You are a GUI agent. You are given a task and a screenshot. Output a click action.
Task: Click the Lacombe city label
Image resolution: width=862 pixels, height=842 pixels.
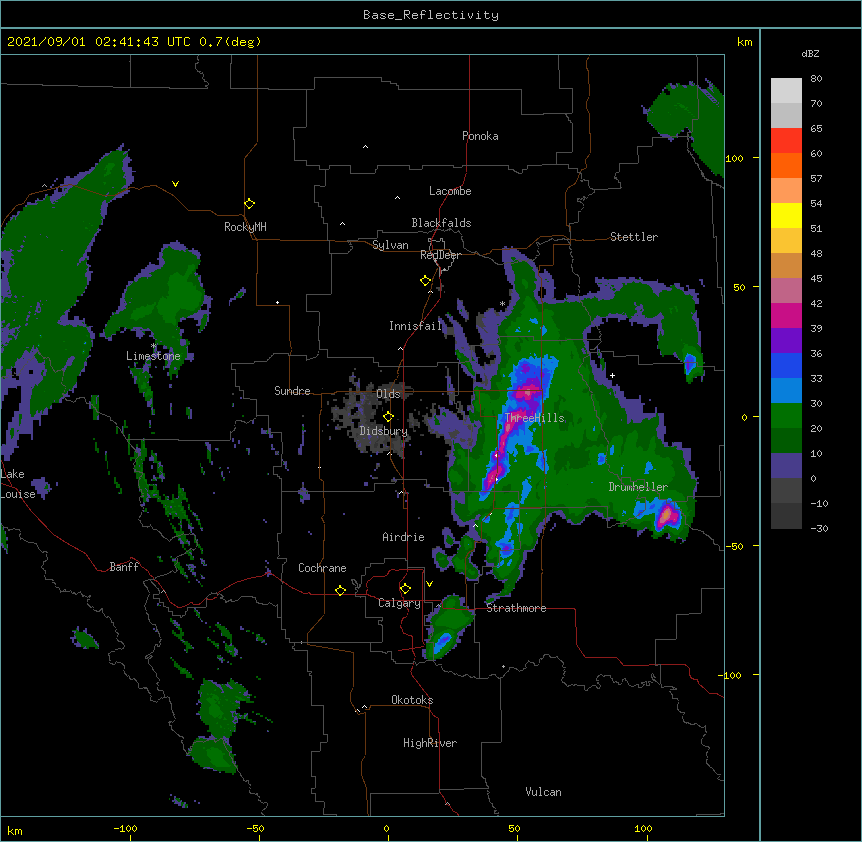pos(450,191)
